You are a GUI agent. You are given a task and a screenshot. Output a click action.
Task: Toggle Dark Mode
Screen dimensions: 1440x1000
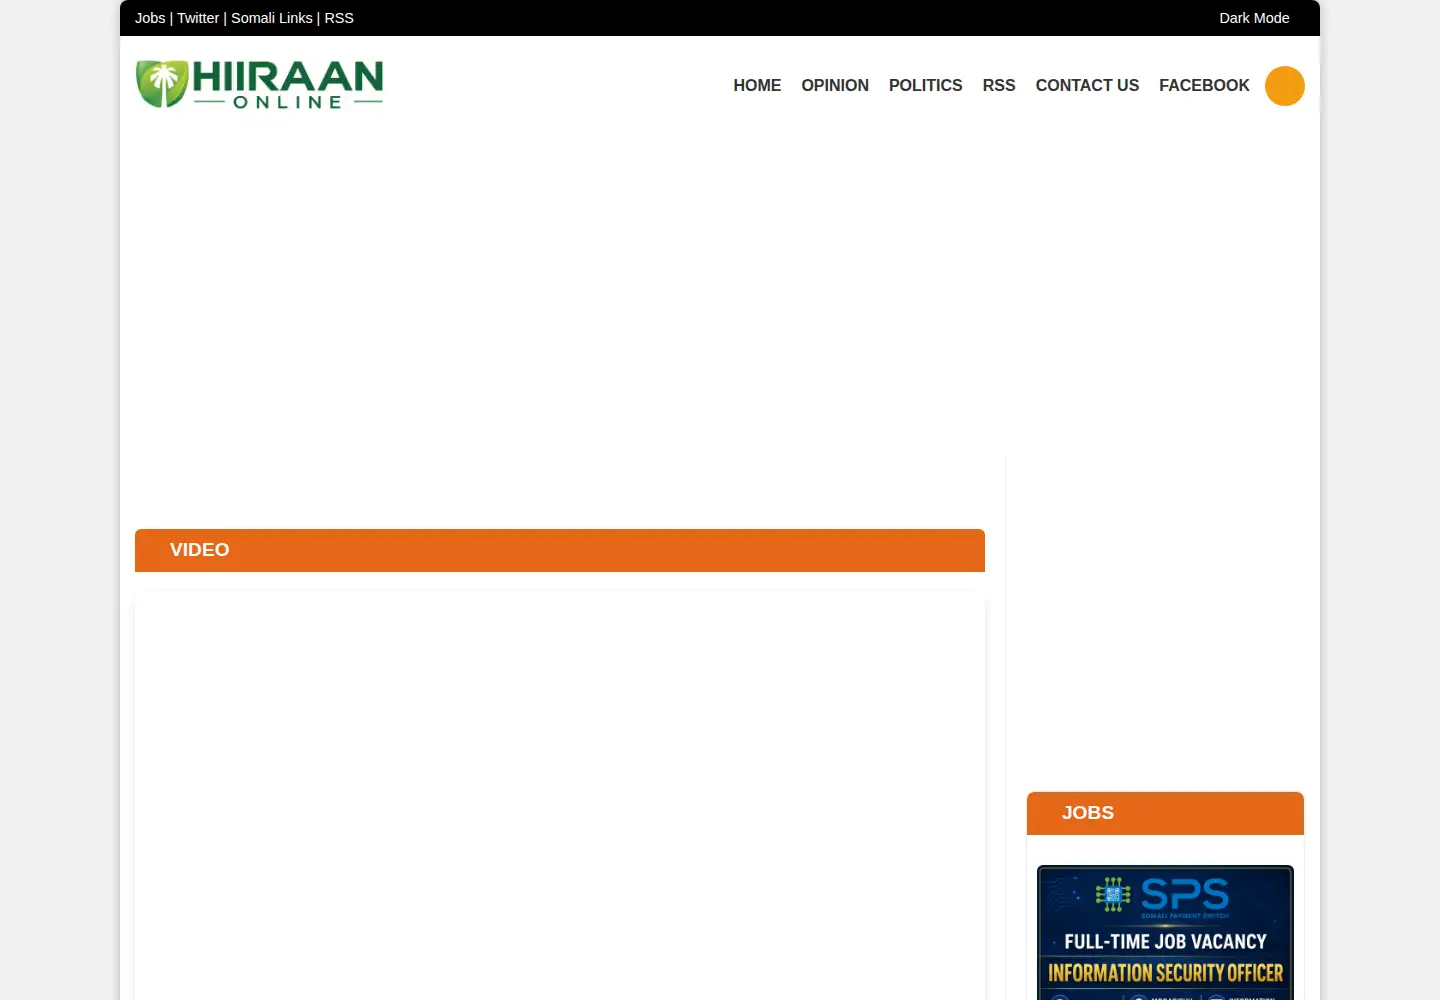pos(1254,18)
